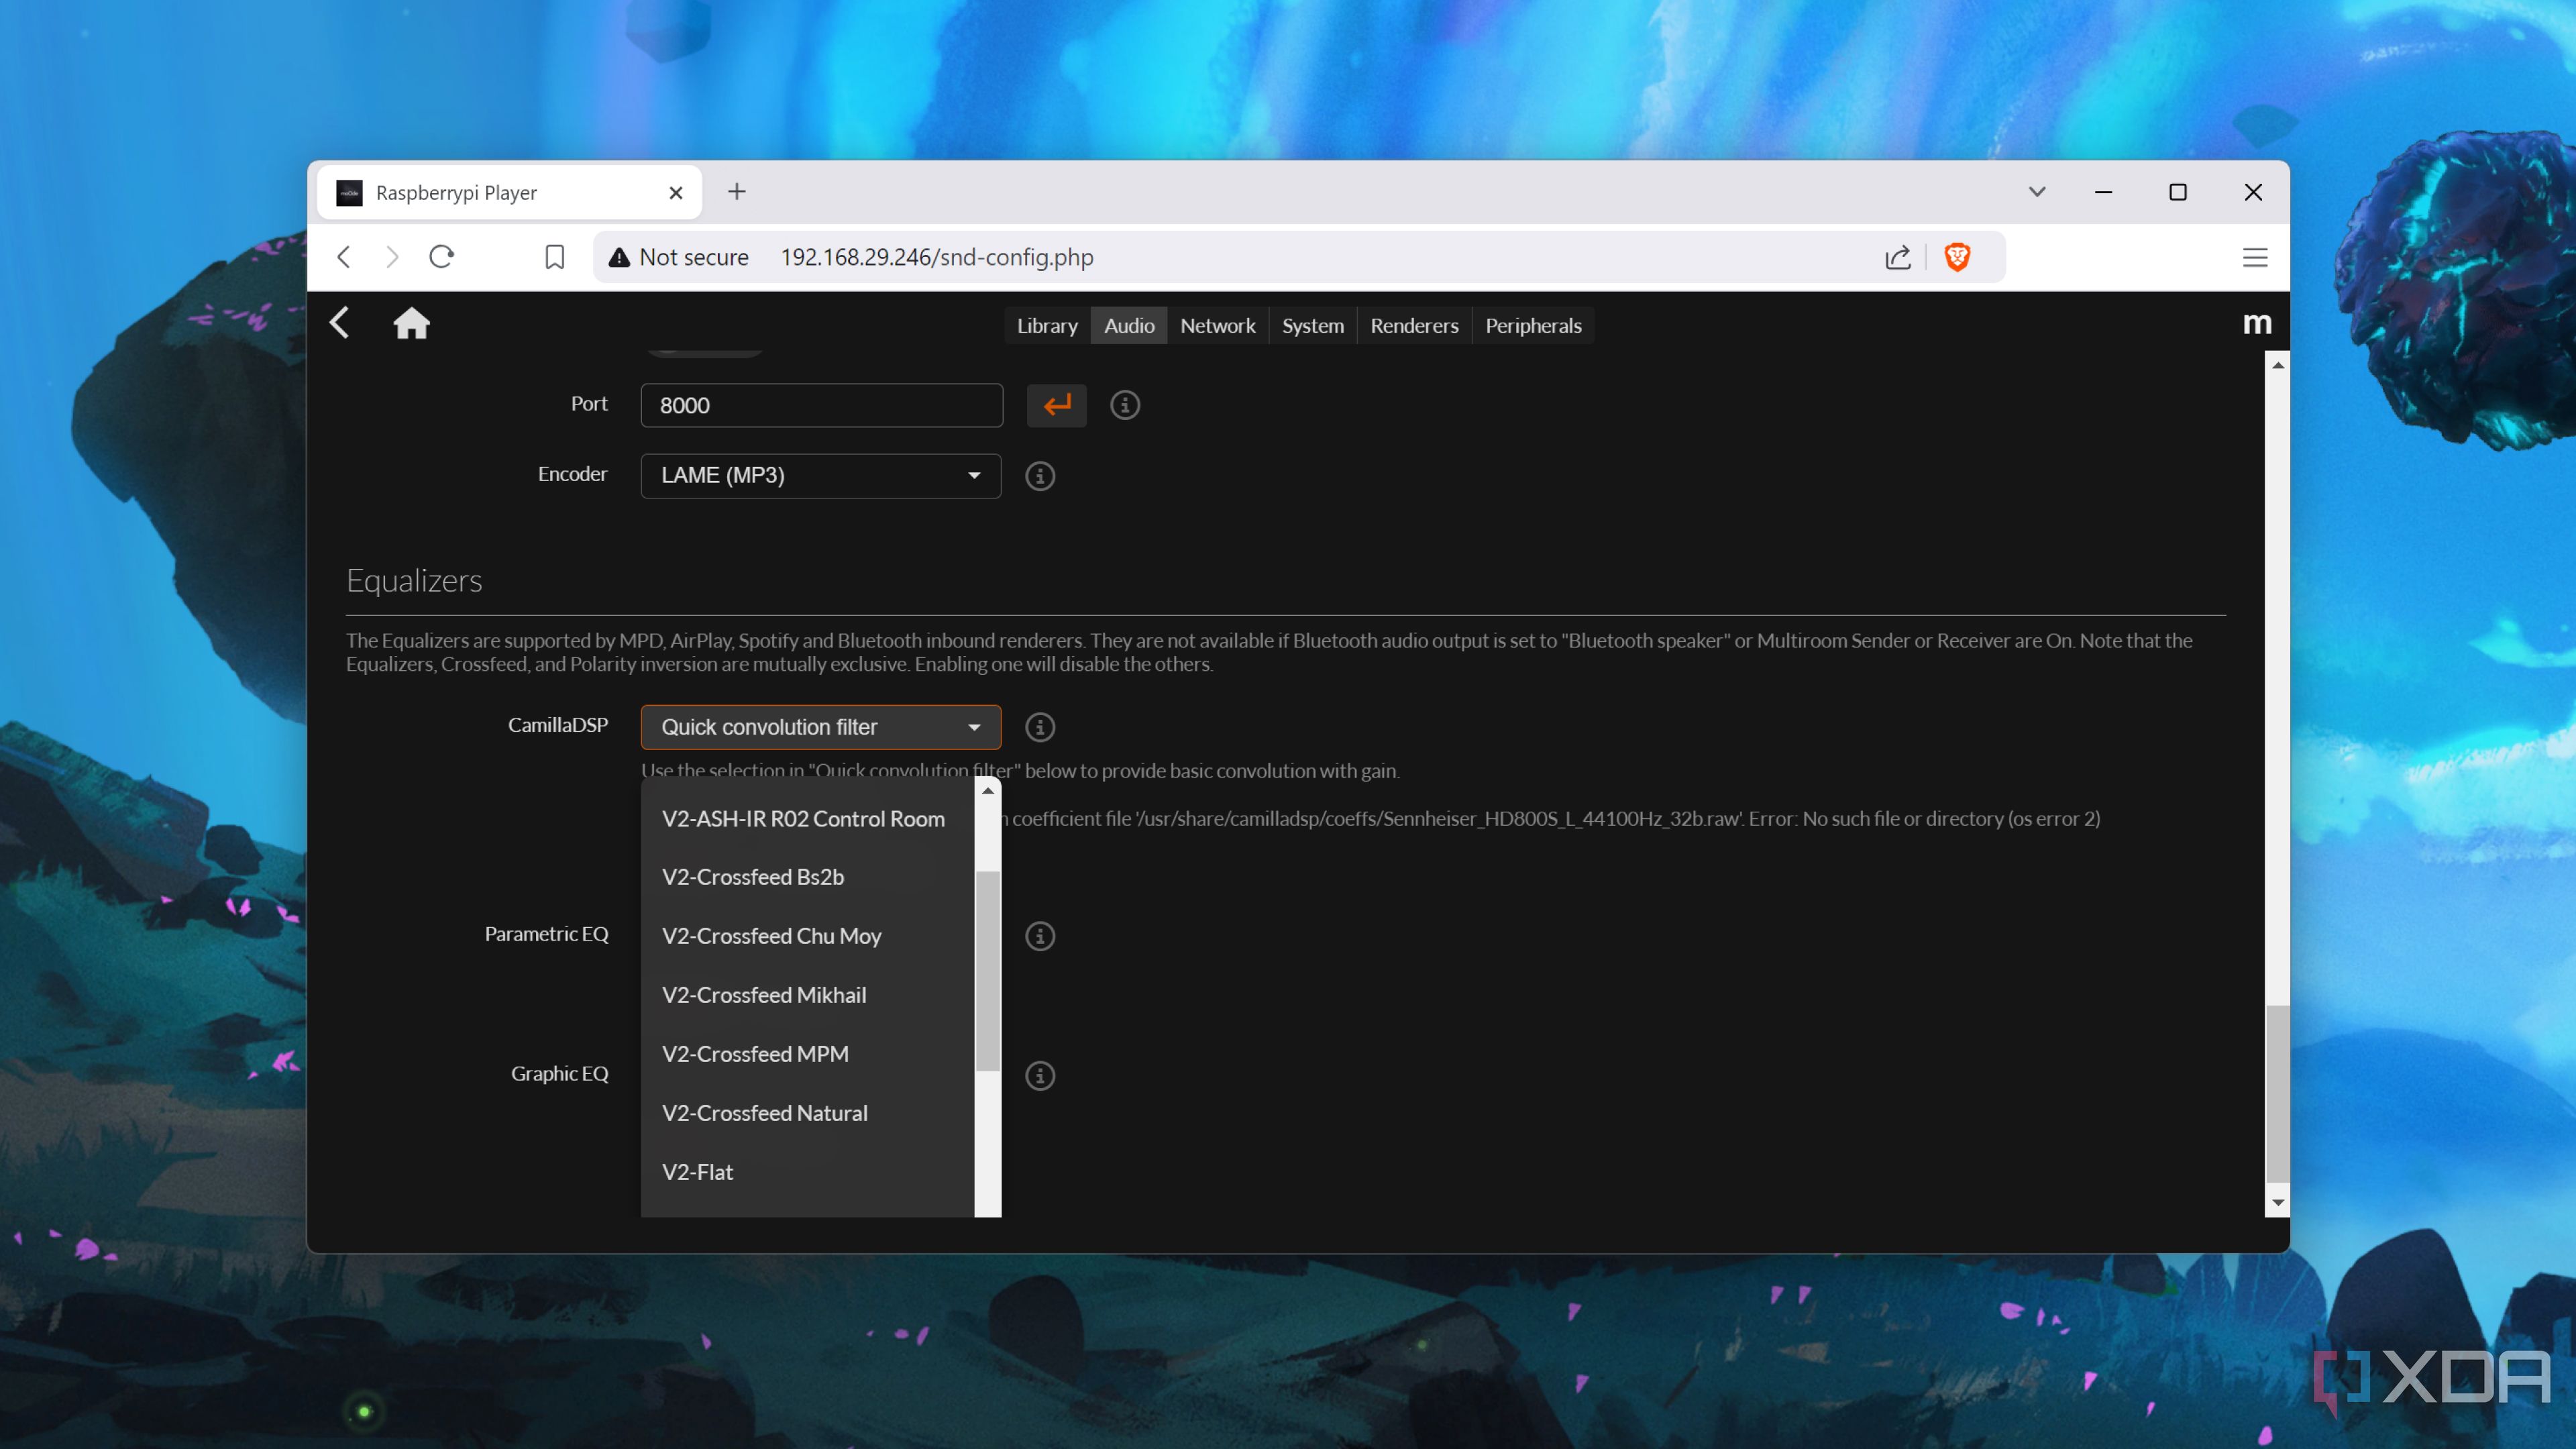This screenshot has height=1449, width=2576.
Task: Show info for the Port setting
Action: pyautogui.click(x=1125, y=405)
